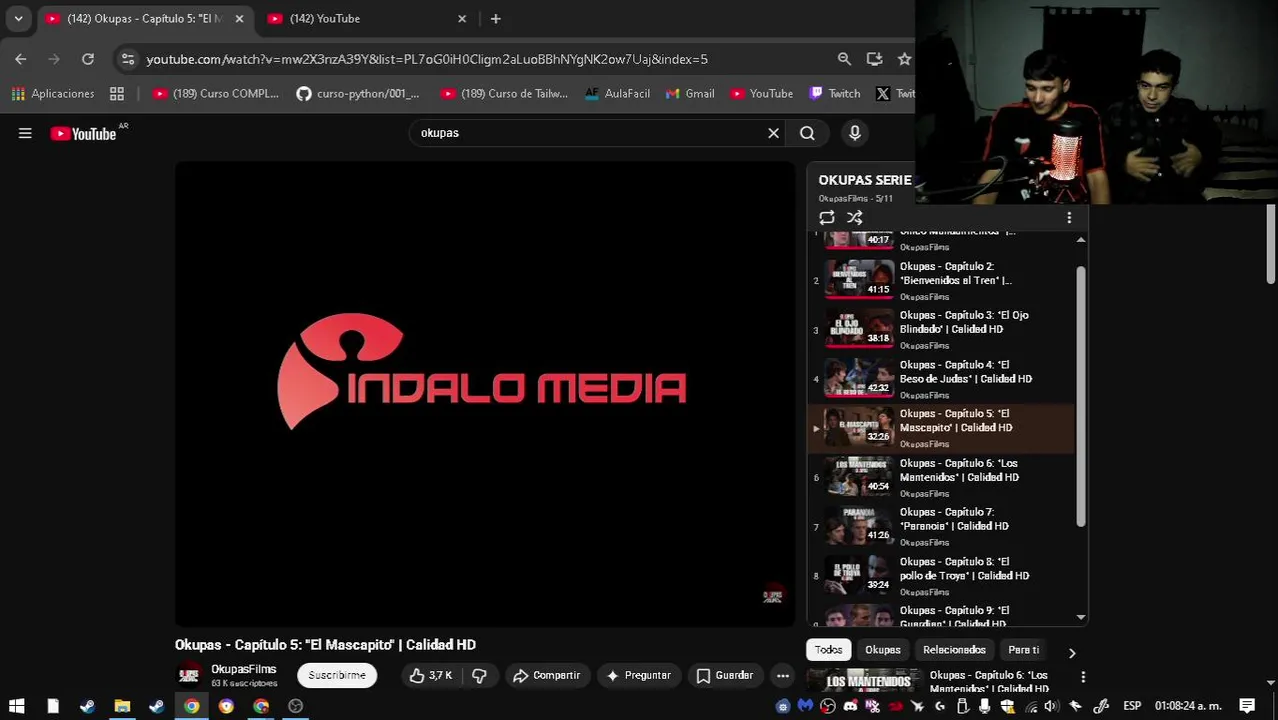Open the (189) Curso COMPL... bookmark
Screen dimensions: 1278x720
point(216,93)
